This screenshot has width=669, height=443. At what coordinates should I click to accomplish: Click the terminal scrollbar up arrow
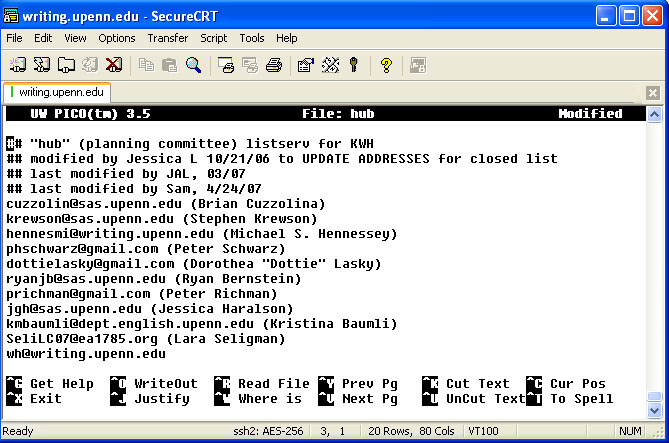coord(654,114)
